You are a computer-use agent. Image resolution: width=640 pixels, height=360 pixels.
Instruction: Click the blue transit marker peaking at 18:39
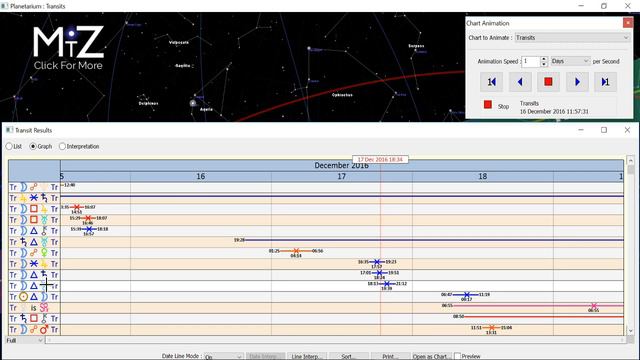(x=387, y=284)
